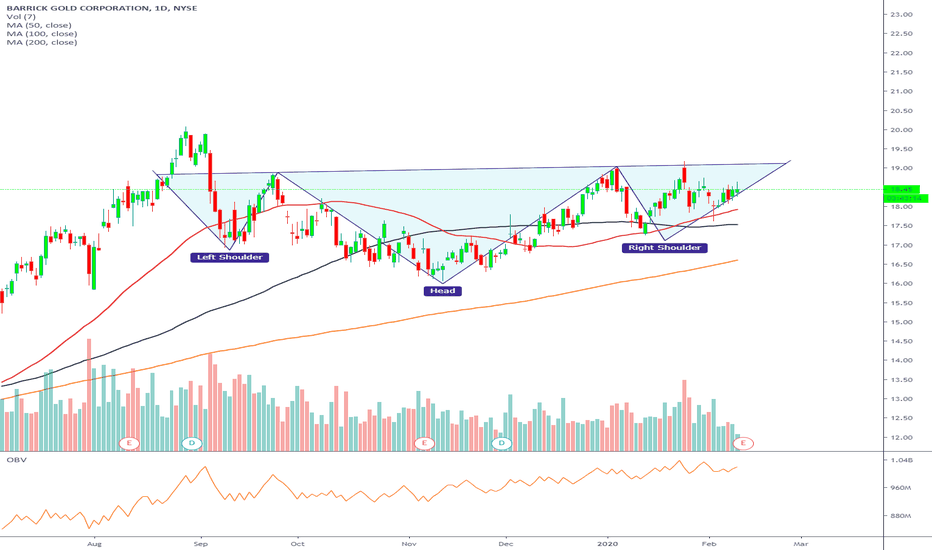Select the MA (200, close) legend
The height and width of the screenshot is (550, 932).
click(x=42, y=42)
